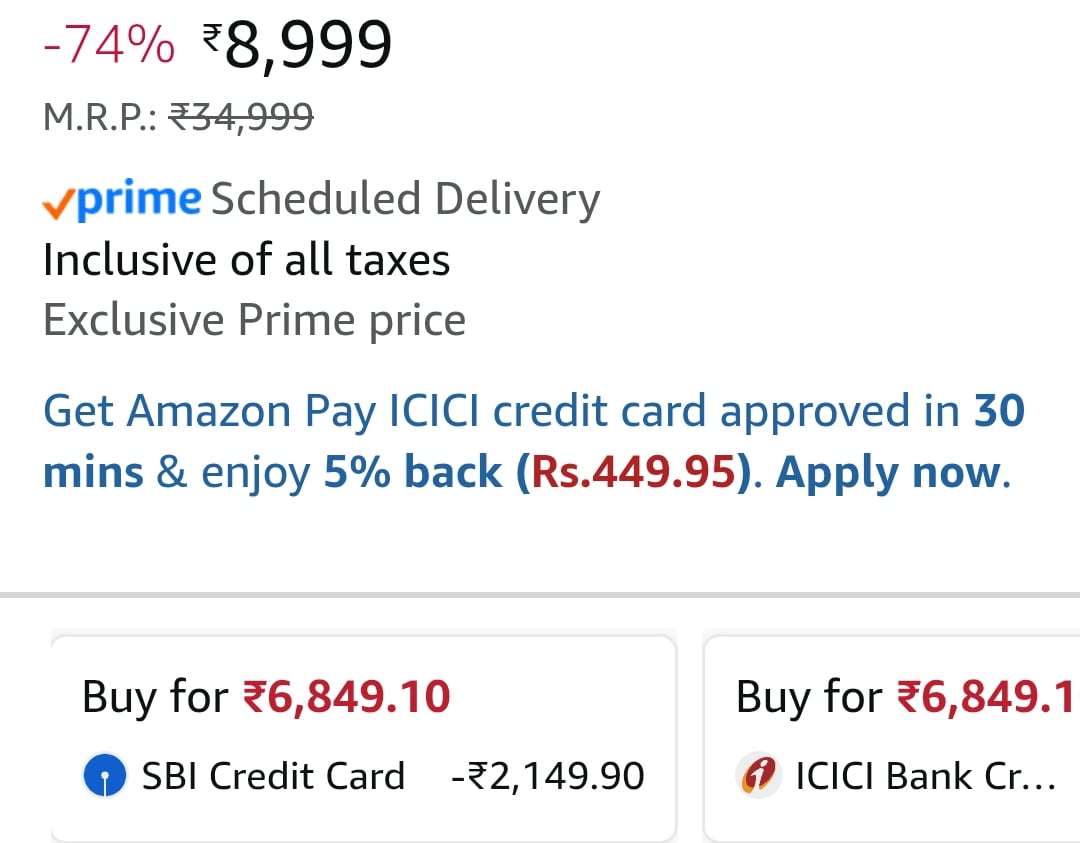The height and width of the screenshot is (843, 1080).
Task: Select the ICICI Bank Credit offer card
Action: coord(891,738)
